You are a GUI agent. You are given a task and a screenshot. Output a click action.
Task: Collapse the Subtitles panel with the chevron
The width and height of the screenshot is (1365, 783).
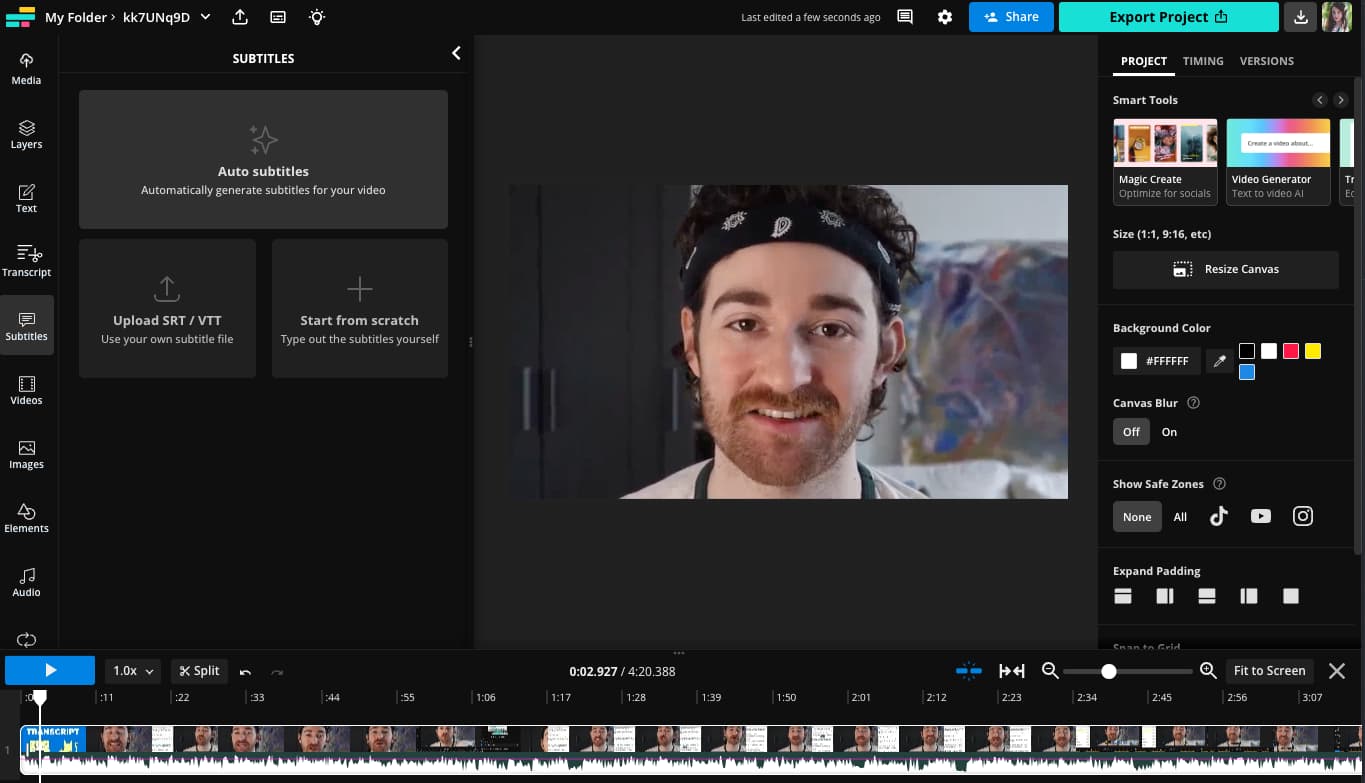[456, 53]
